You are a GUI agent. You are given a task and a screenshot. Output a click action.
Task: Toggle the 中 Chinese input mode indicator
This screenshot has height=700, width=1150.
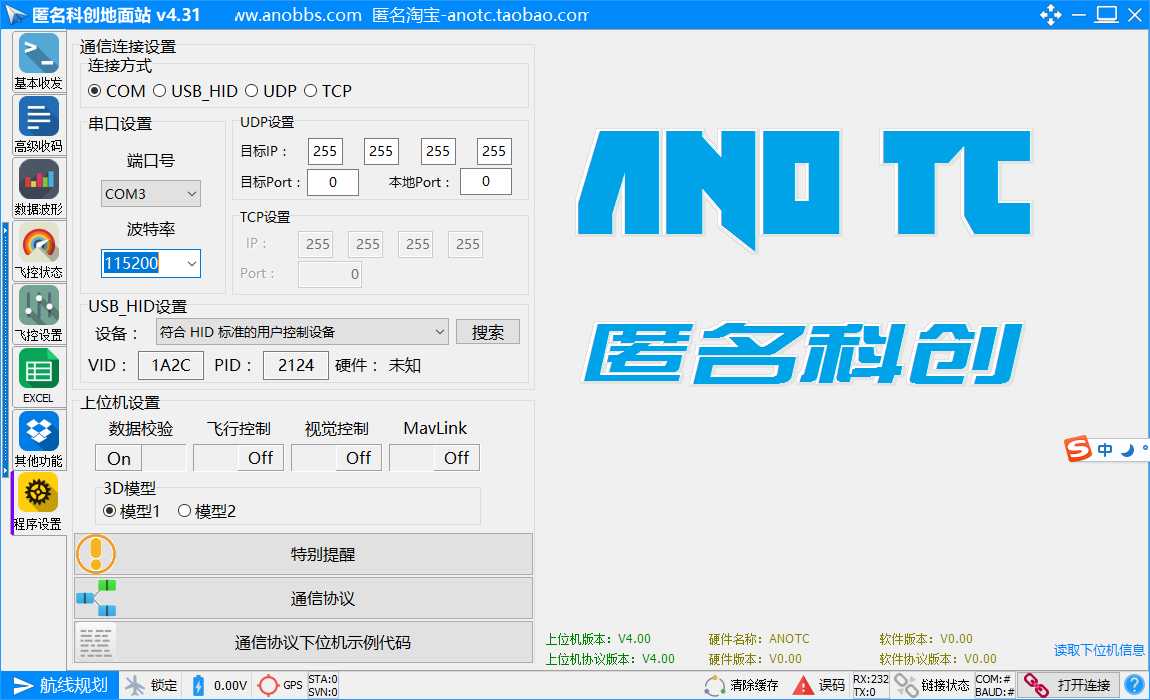[1105, 449]
